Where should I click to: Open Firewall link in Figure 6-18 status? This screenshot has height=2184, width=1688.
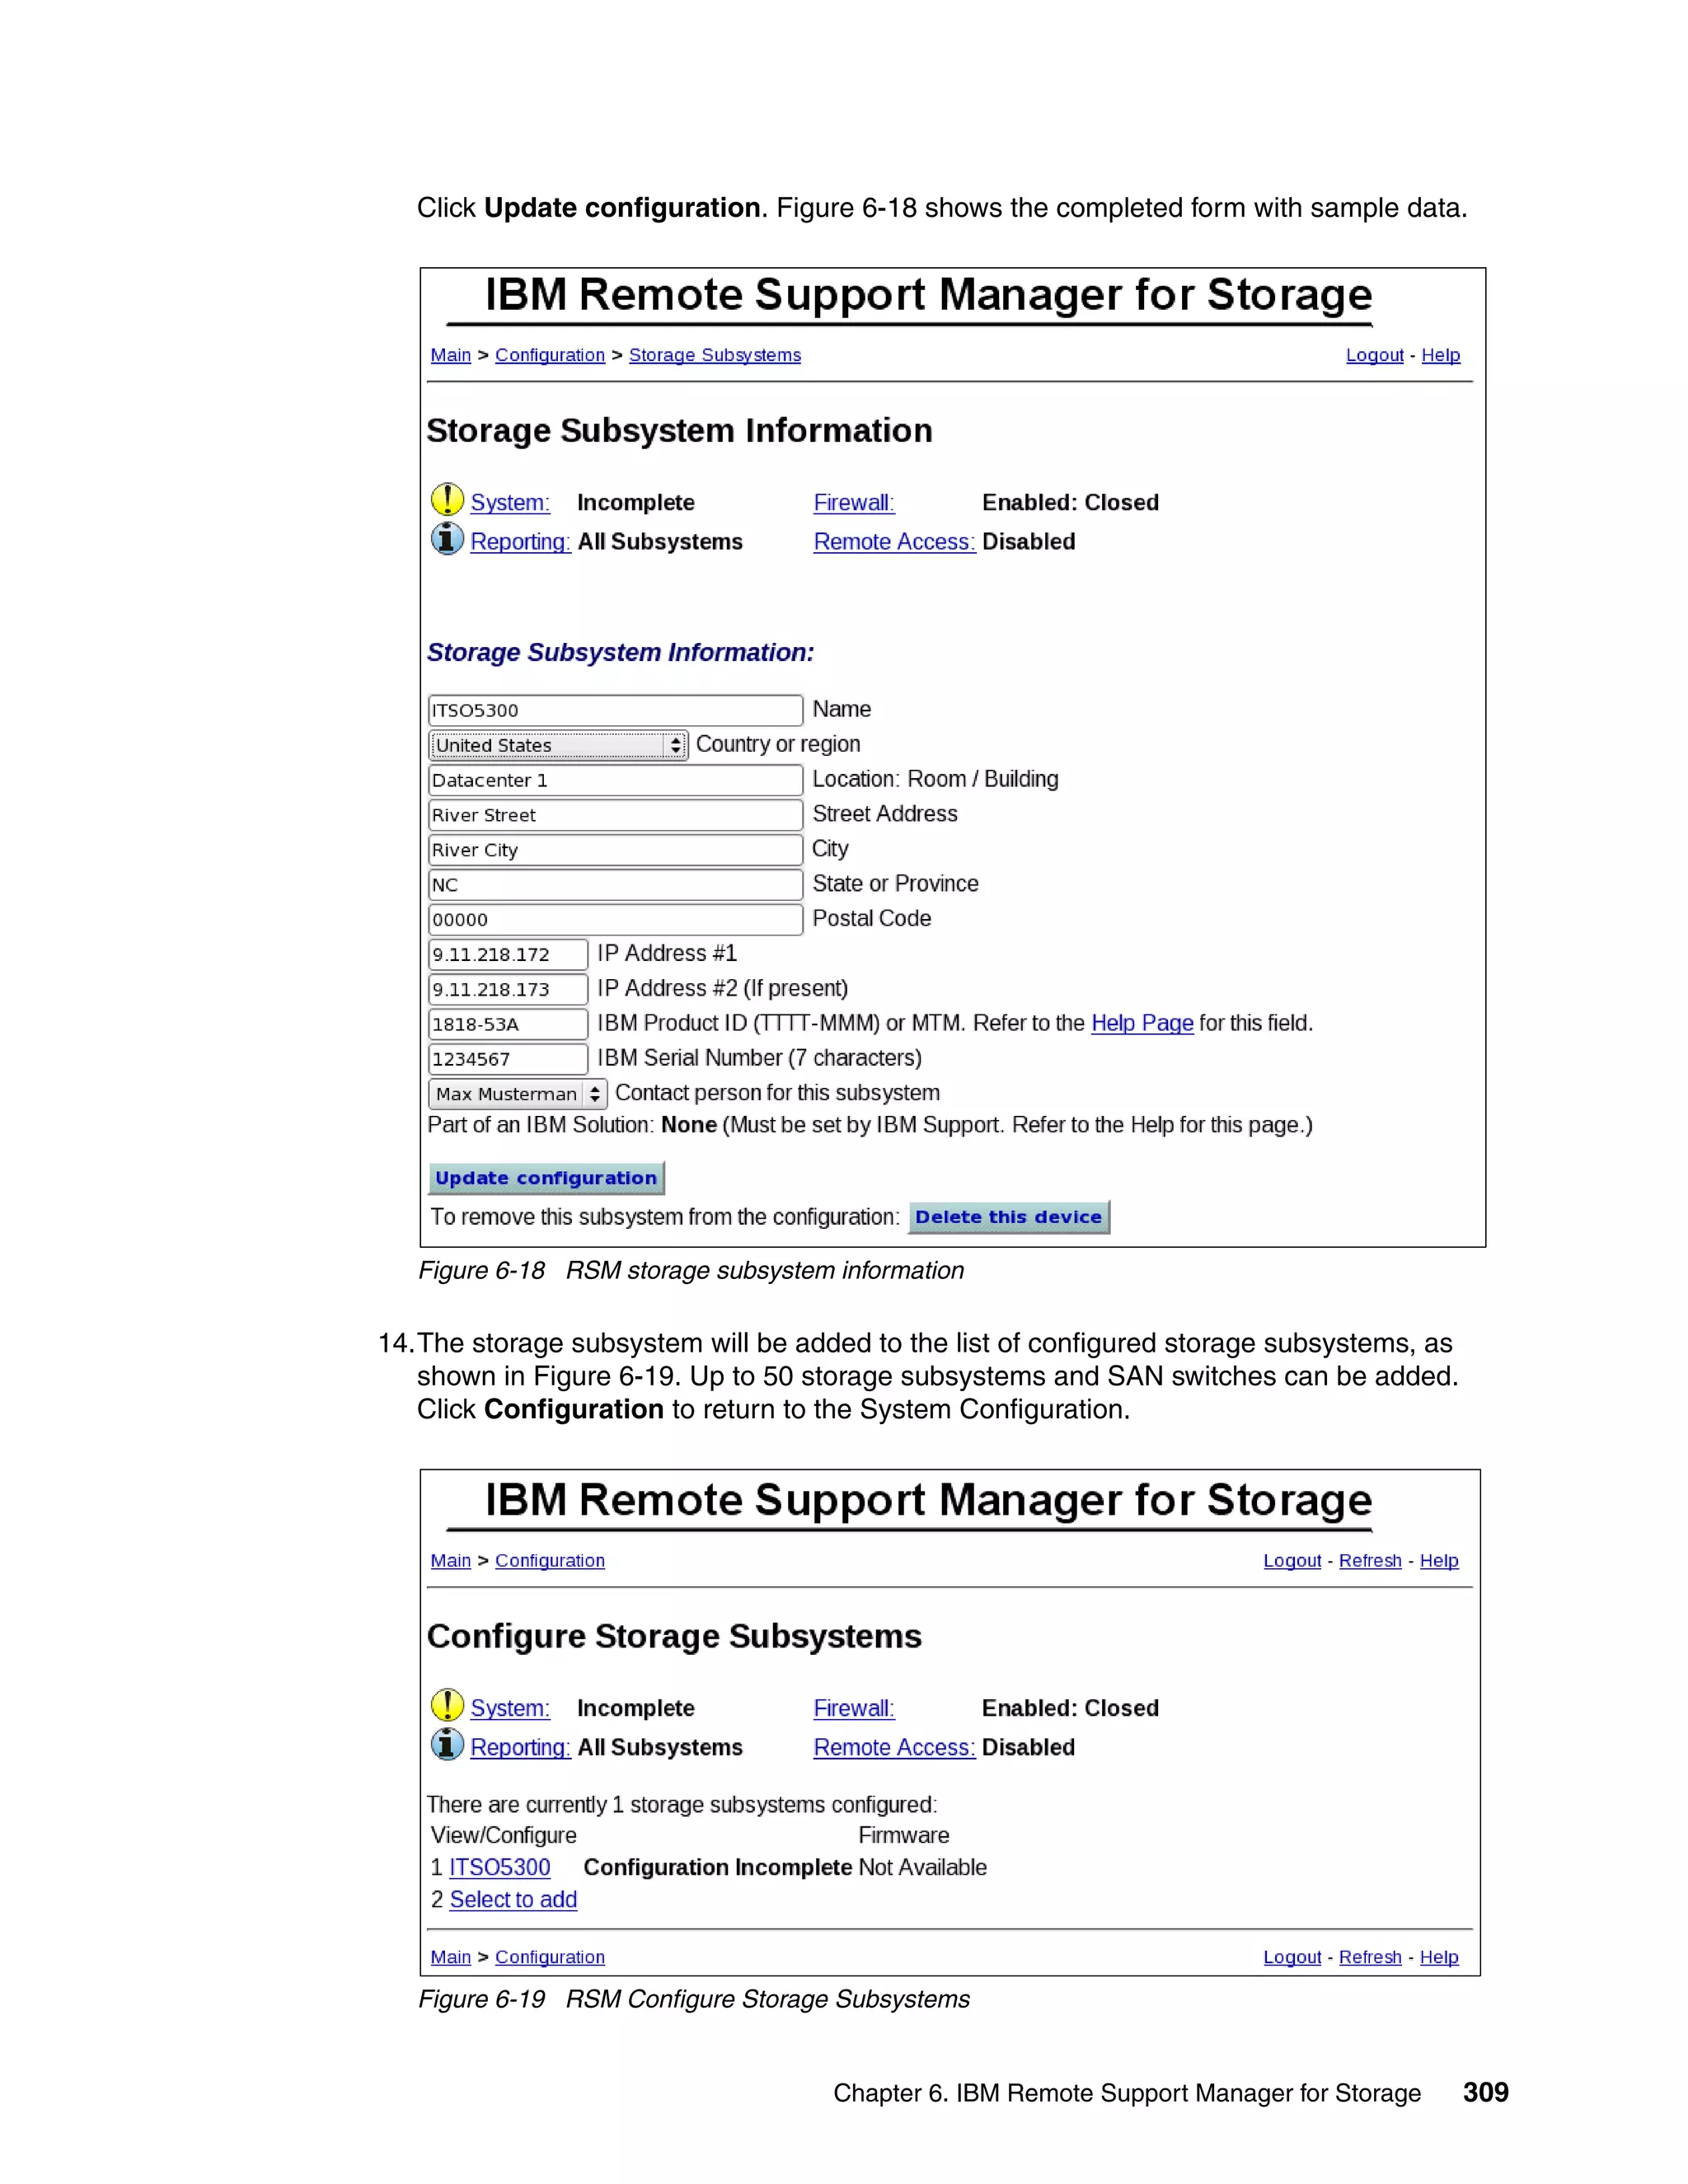854,503
